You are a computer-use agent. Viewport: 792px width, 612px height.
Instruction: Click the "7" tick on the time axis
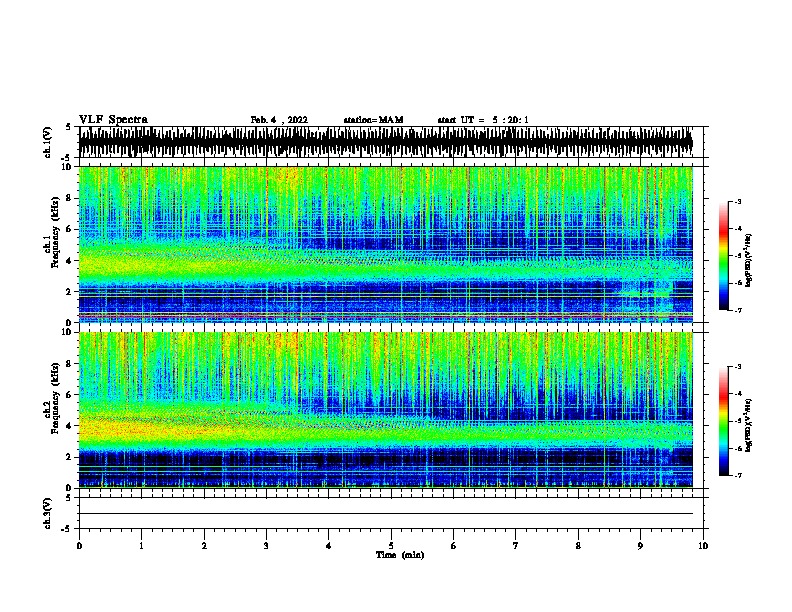pyautogui.click(x=516, y=546)
